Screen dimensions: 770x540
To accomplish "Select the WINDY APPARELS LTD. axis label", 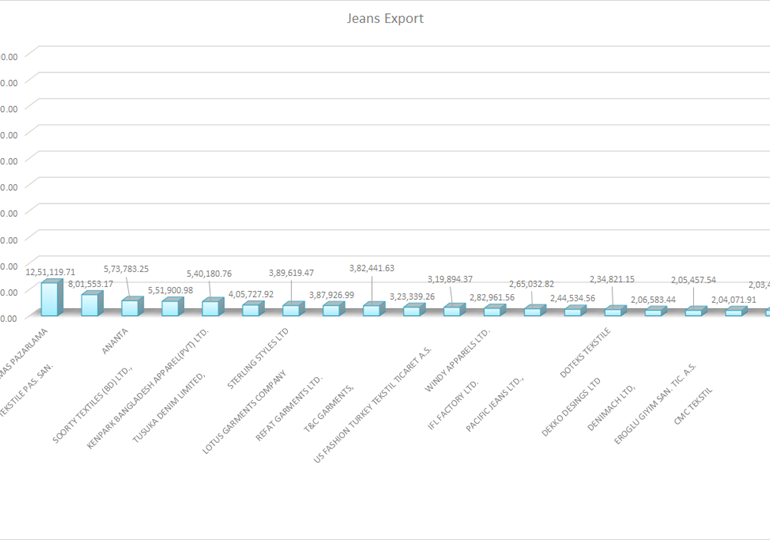I will click(x=457, y=360).
